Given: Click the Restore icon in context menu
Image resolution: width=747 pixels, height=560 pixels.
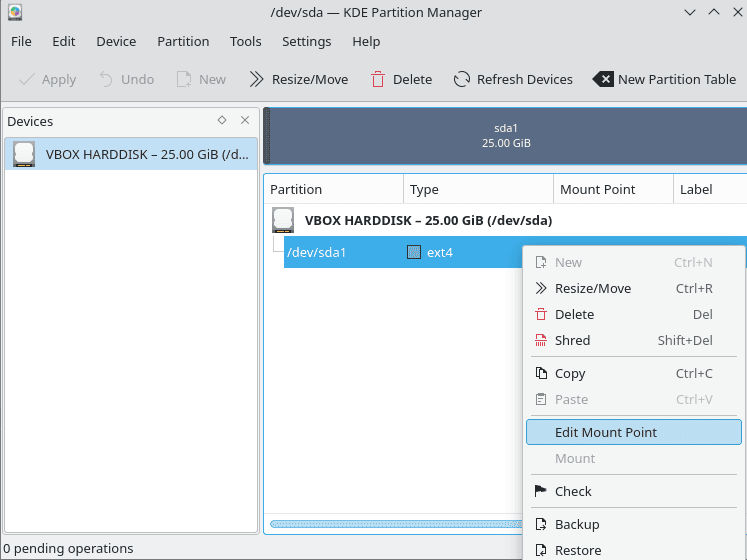Looking at the screenshot, I should 541,550.
